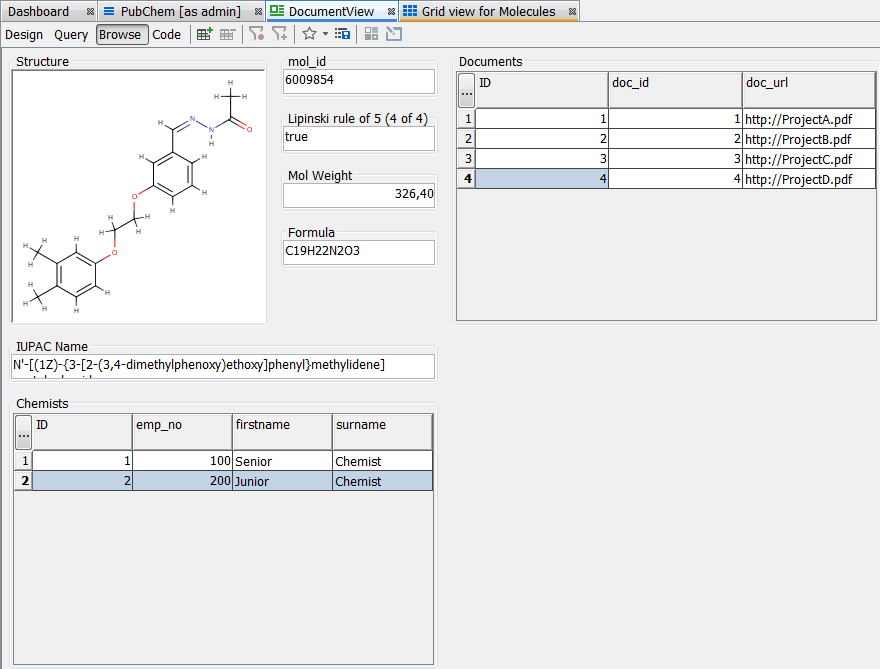Switch to Design mode
The width and height of the screenshot is (880, 669).
tap(24, 34)
